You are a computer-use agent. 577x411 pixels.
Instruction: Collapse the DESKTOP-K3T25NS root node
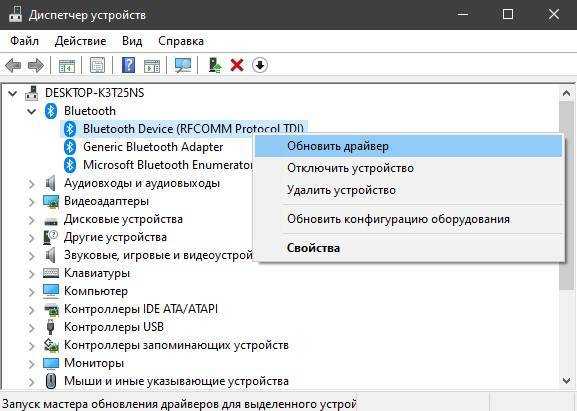13,93
